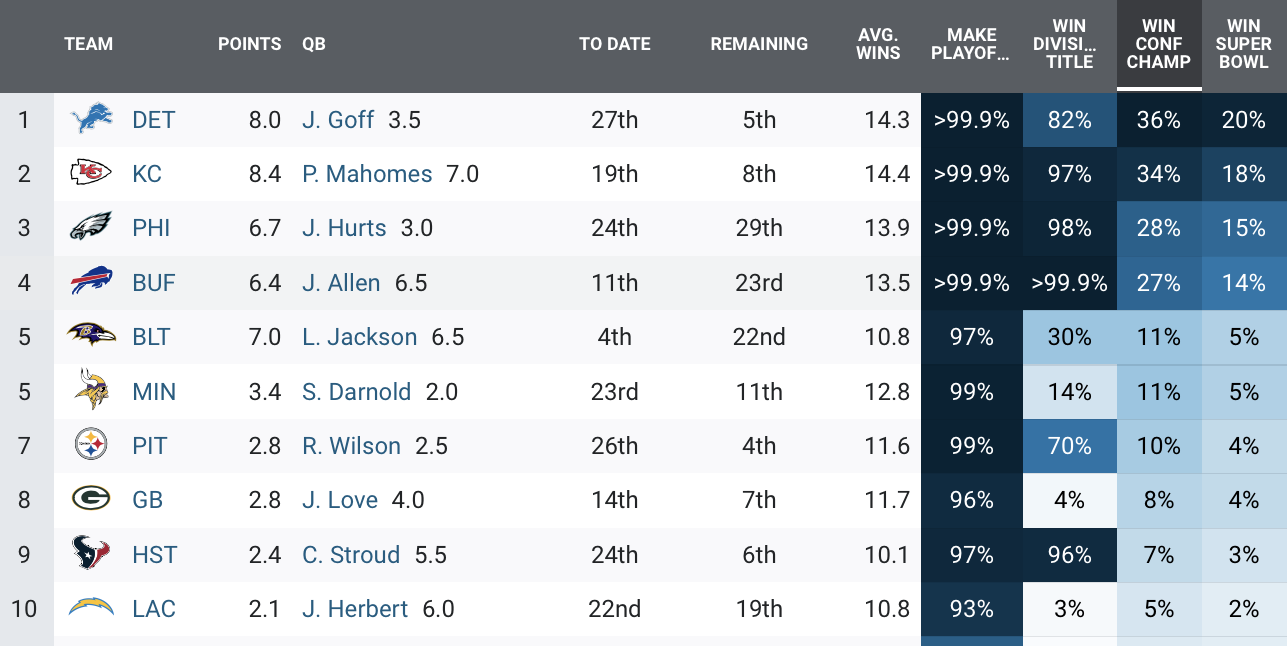Open the L. Jackson quarterback link

tap(359, 337)
